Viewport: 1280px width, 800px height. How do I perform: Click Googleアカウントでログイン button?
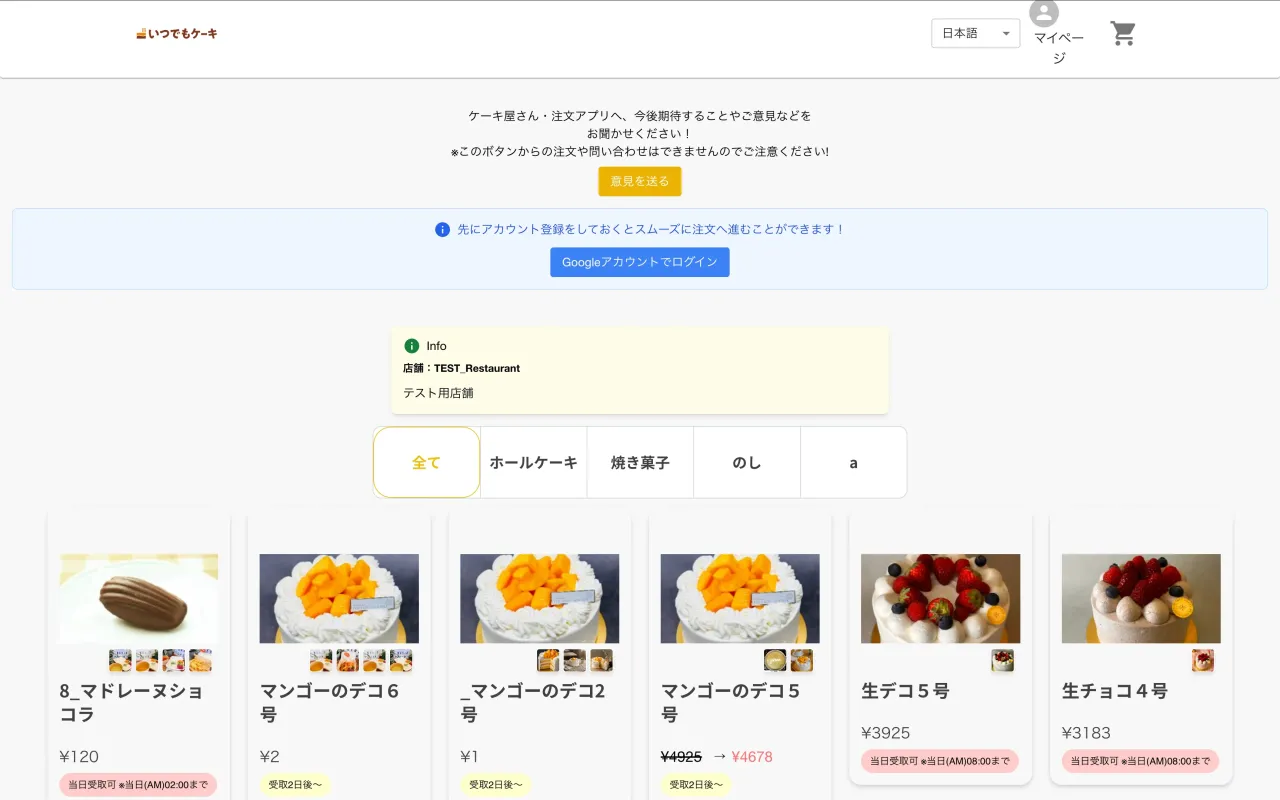click(639, 262)
